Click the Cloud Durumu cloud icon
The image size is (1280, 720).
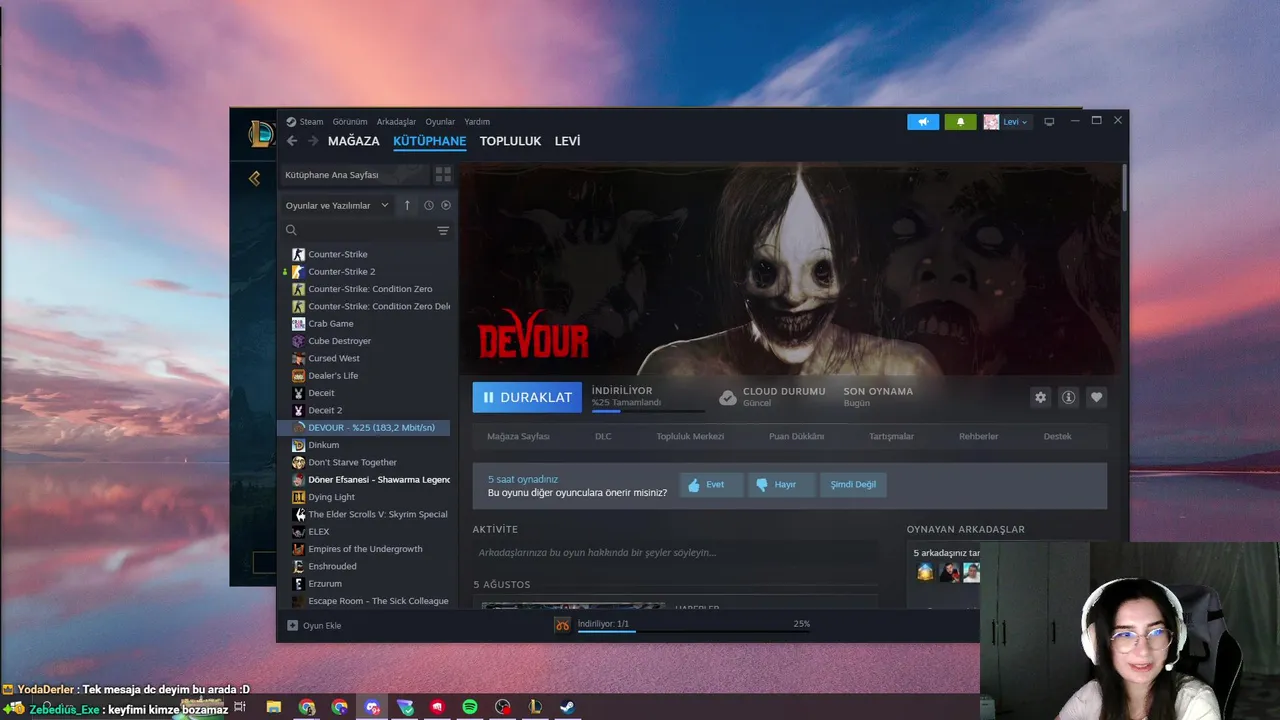[x=728, y=397]
